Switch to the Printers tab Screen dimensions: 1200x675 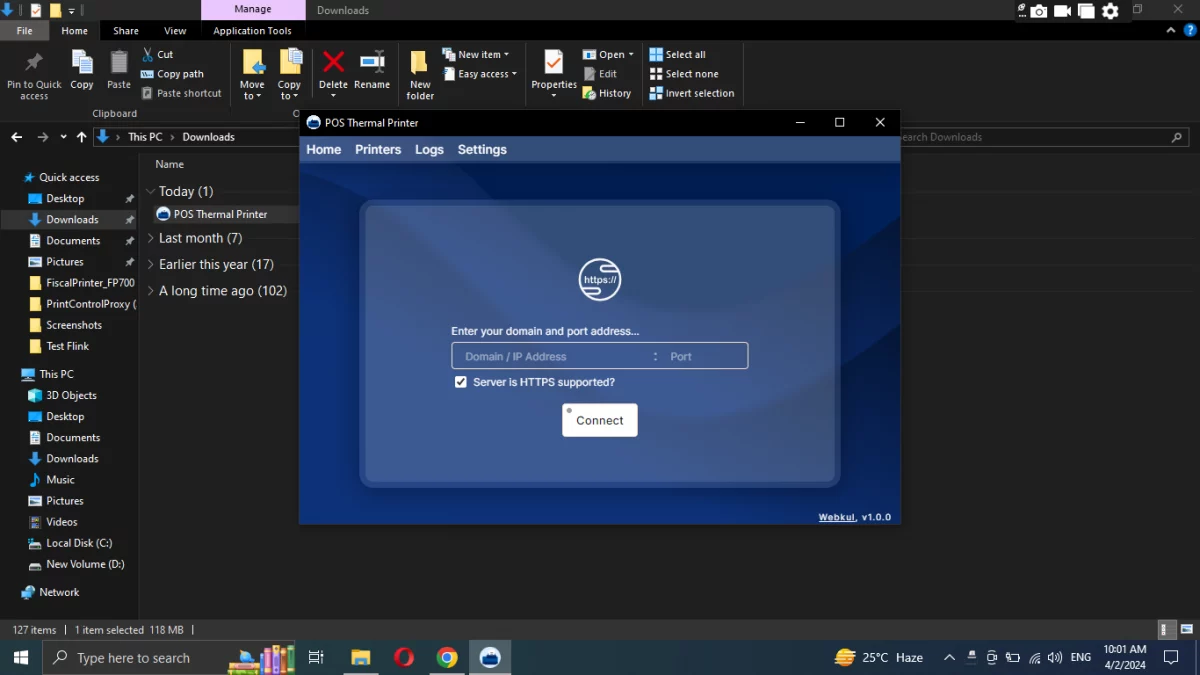378,149
